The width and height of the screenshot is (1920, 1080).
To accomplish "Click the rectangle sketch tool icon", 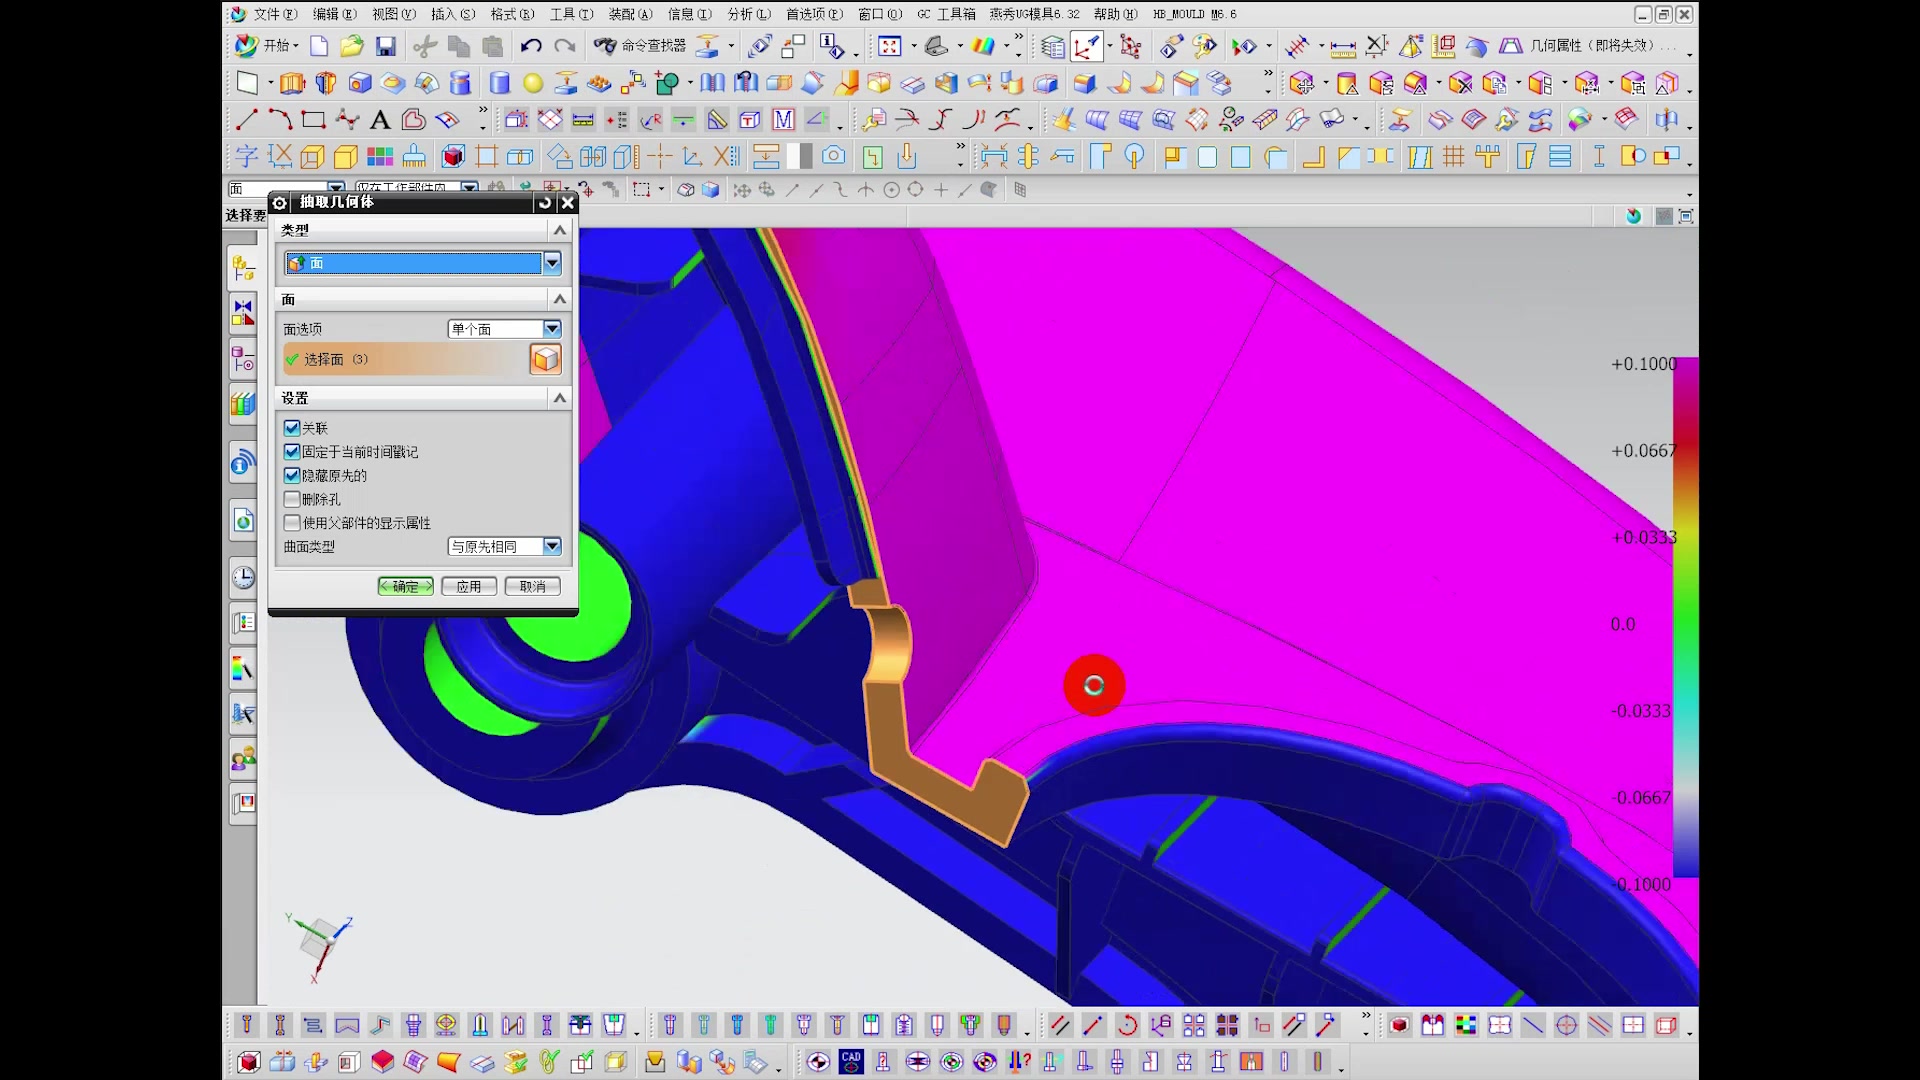I will 313,121.
